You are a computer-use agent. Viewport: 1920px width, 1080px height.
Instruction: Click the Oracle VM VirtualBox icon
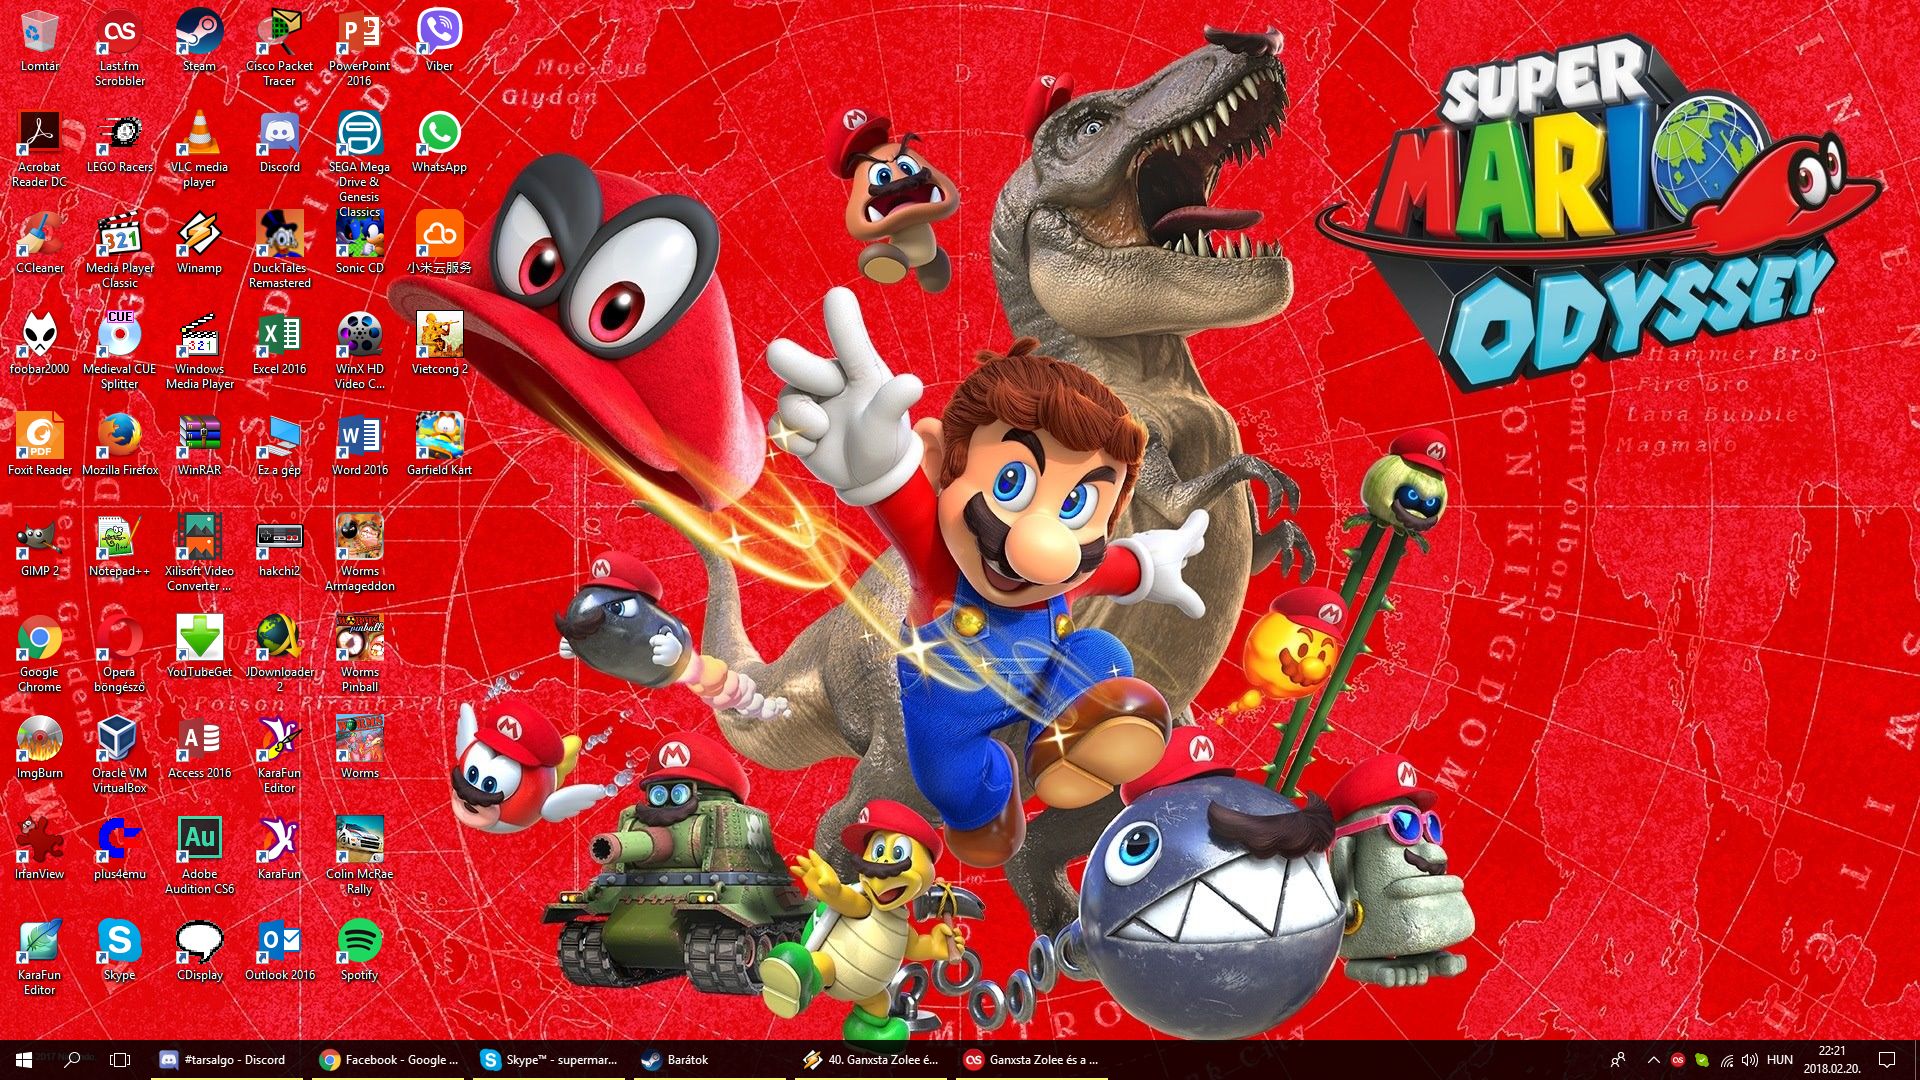(119, 740)
